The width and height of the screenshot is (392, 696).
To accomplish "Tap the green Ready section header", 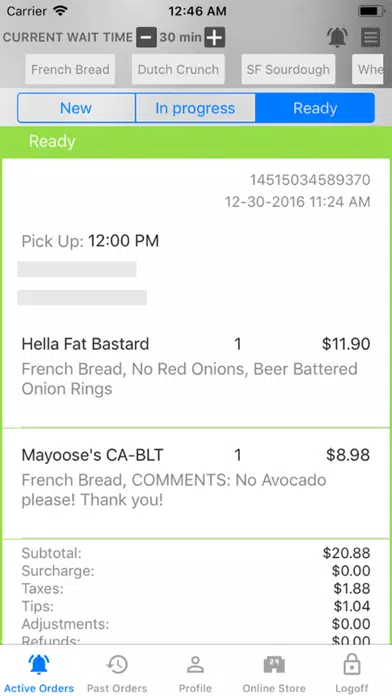I will tap(196, 142).
